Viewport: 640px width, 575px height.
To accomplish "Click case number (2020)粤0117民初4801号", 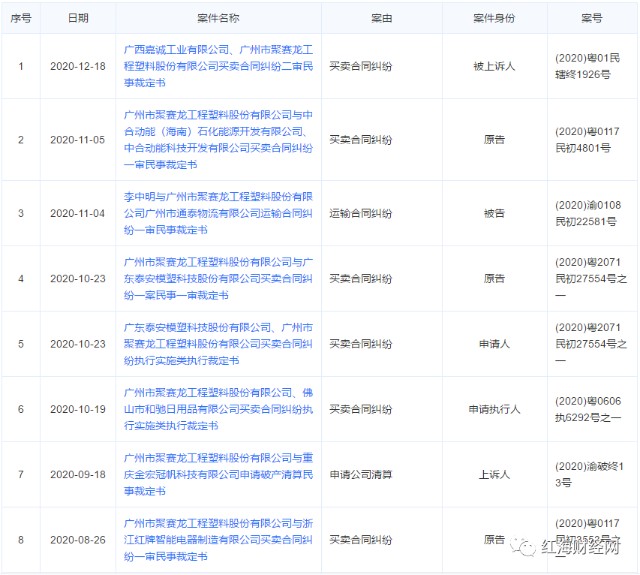I will click(588, 140).
